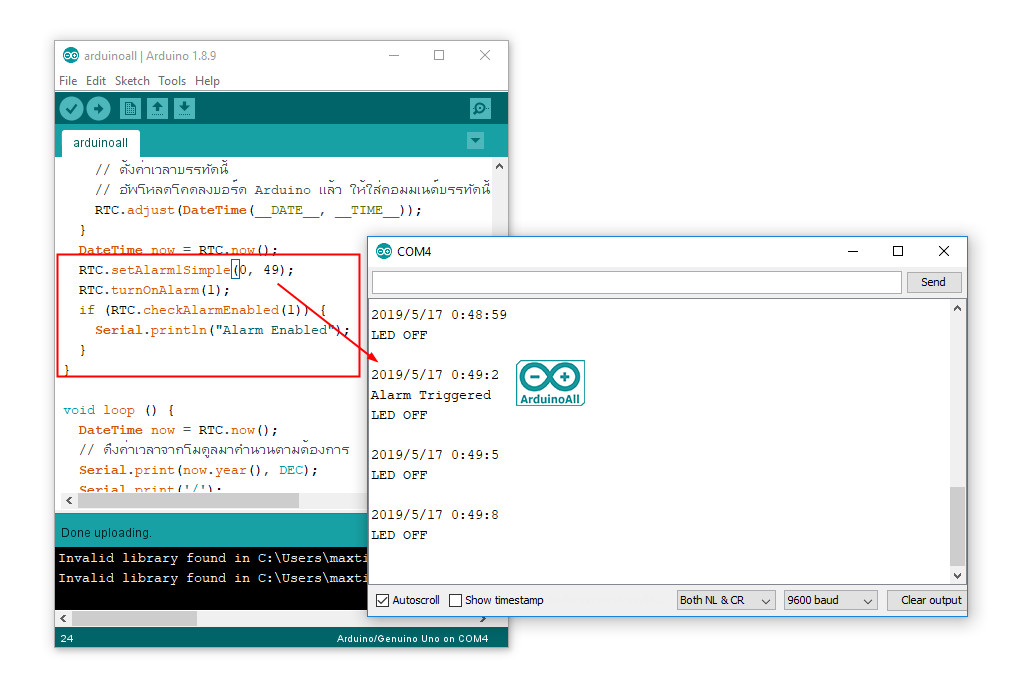Maximize the COM4 serial monitor window
The height and width of the screenshot is (695, 1016).
coord(898,251)
